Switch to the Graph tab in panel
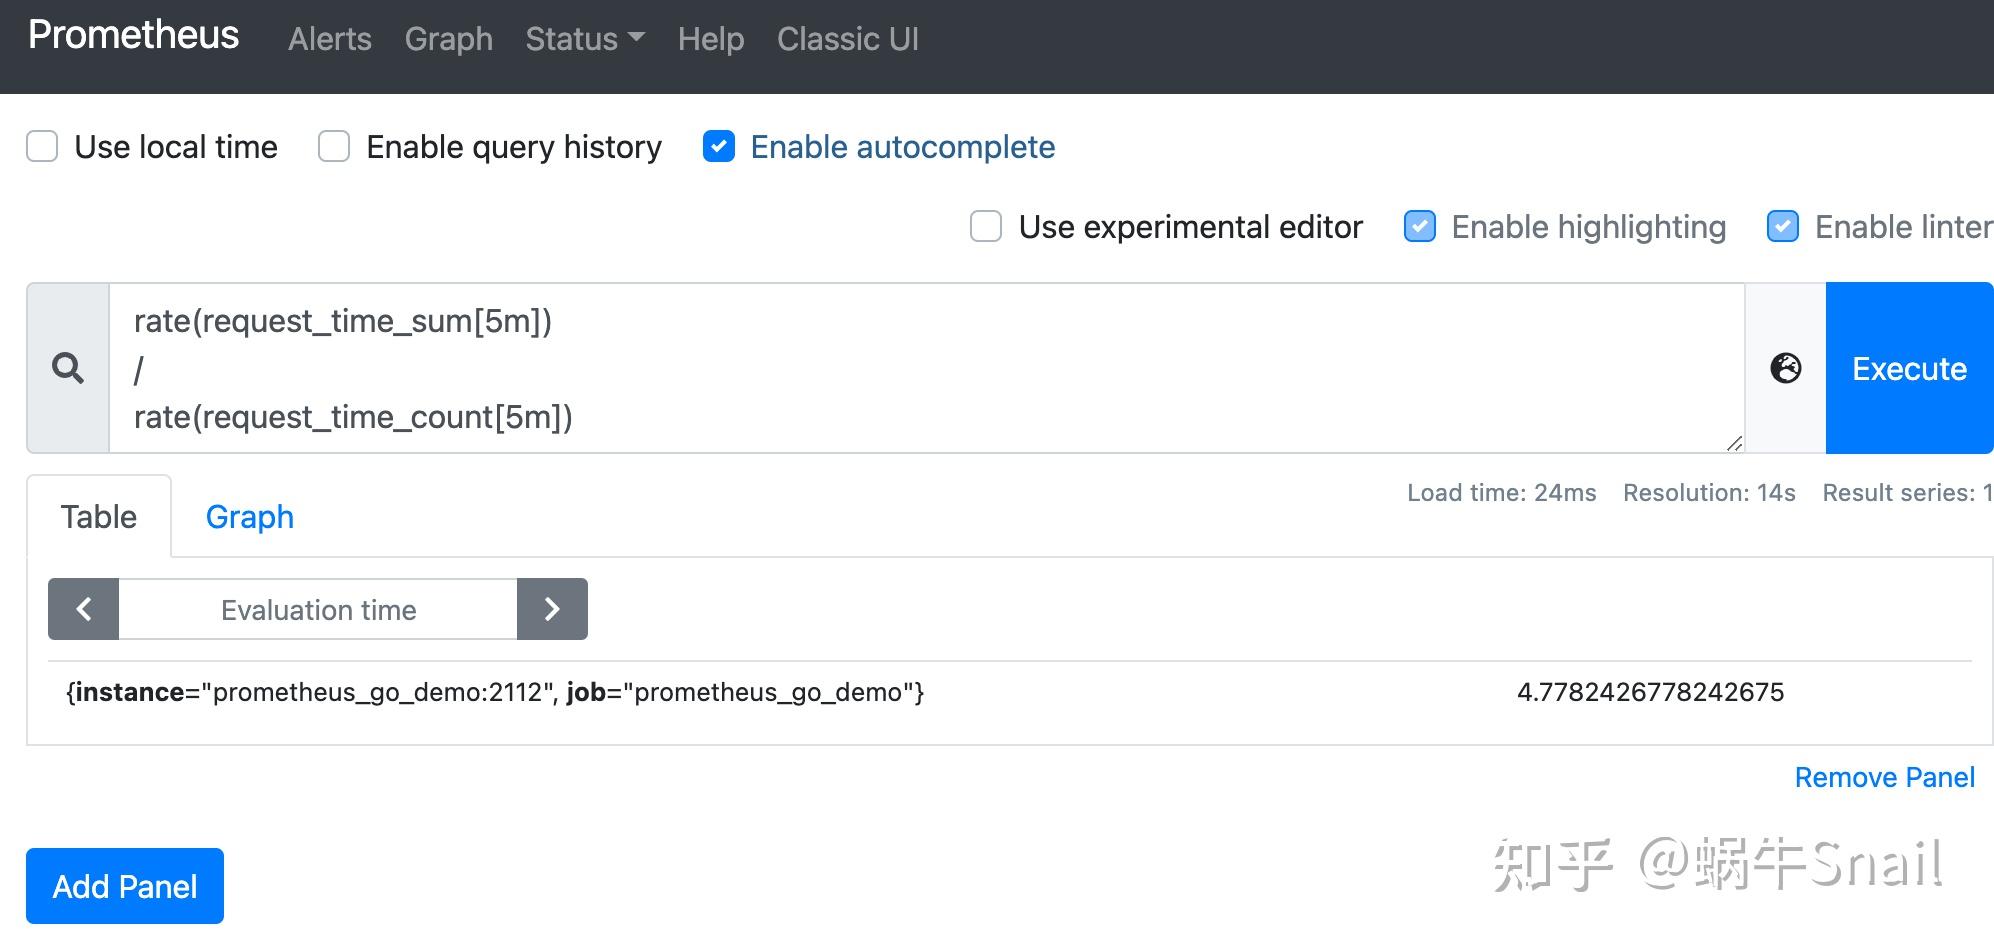The image size is (1994, 946). (x=250, y=517)
